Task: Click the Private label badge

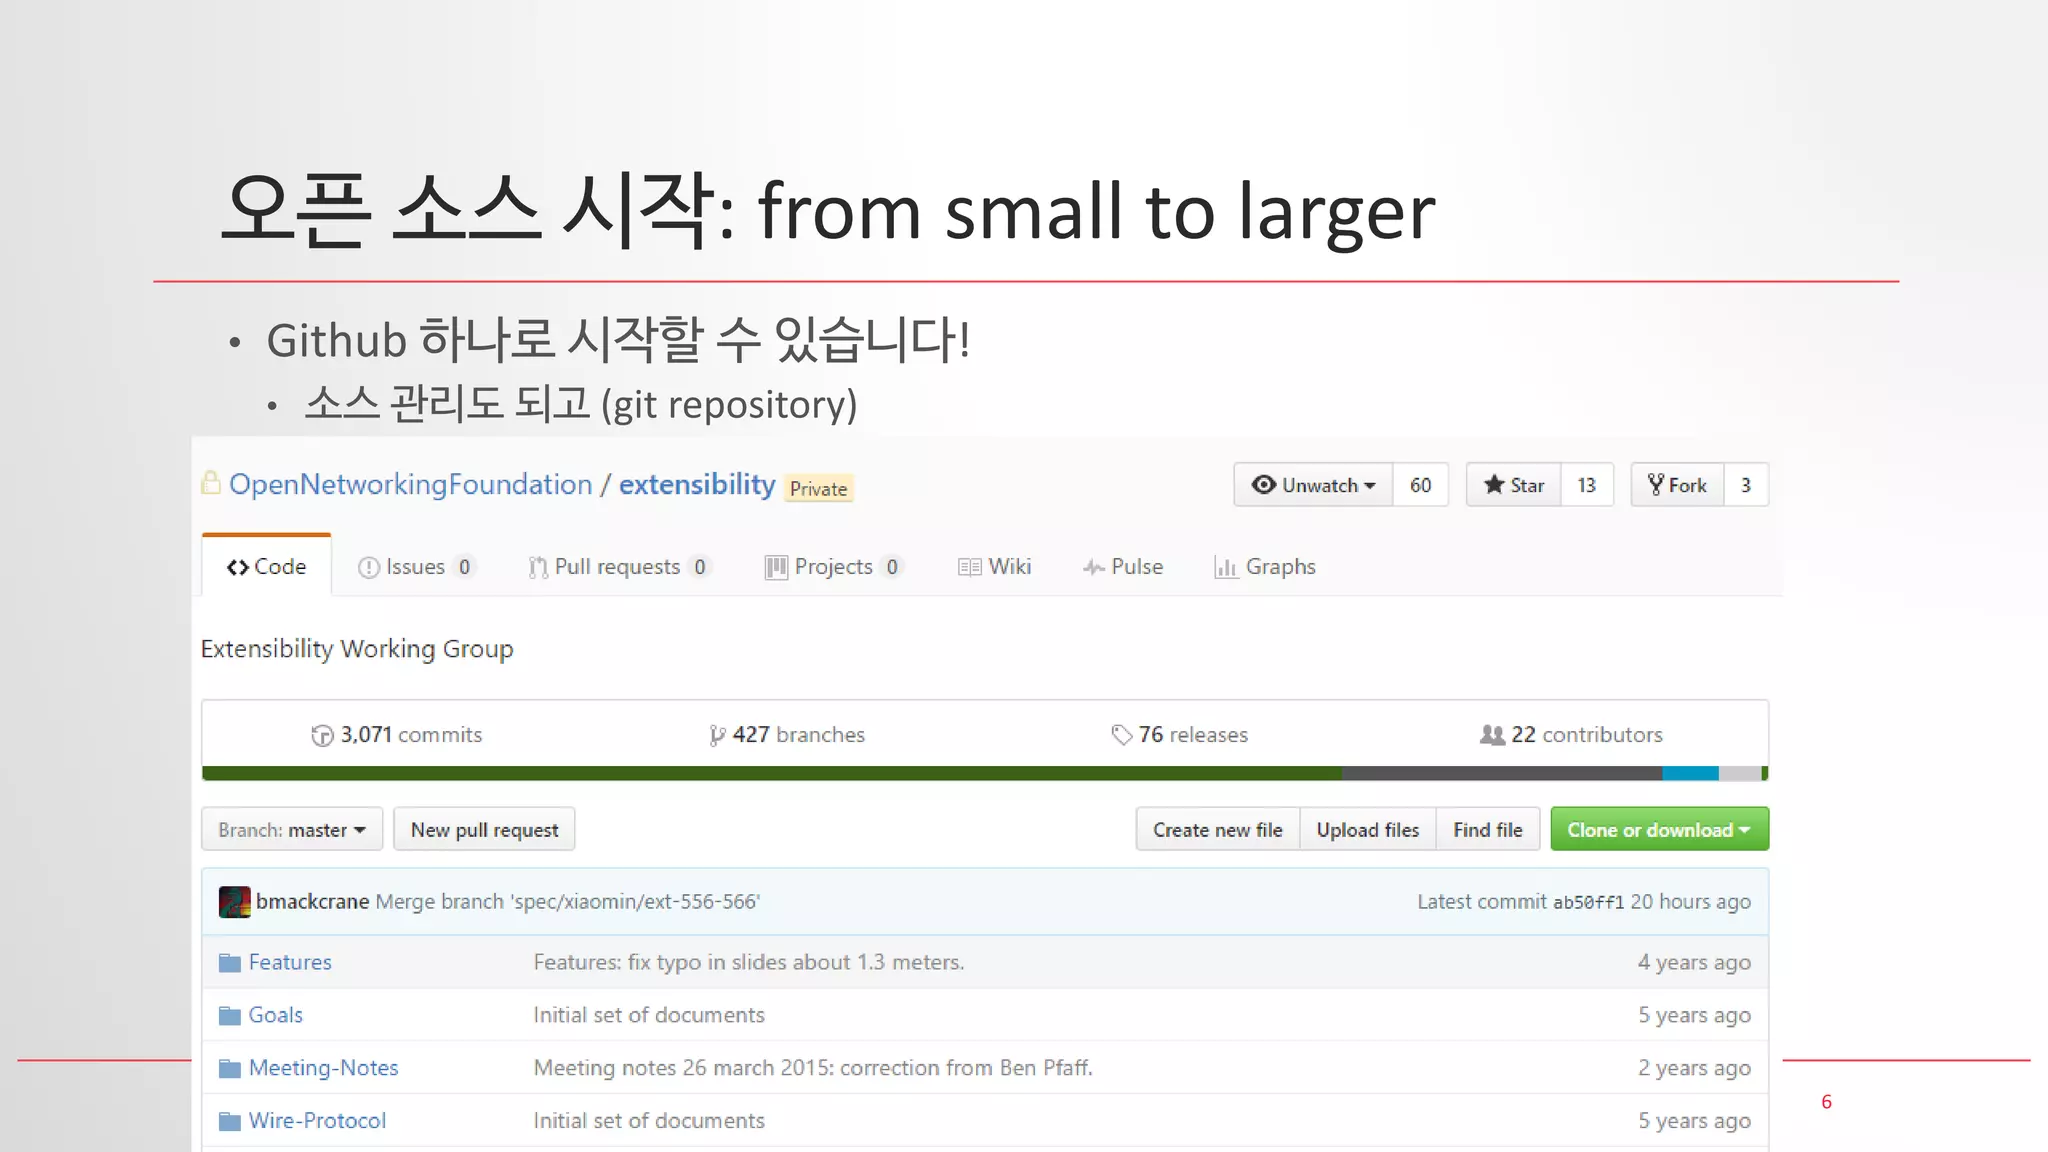Action: pyautogui.click(x=818, y=488)
